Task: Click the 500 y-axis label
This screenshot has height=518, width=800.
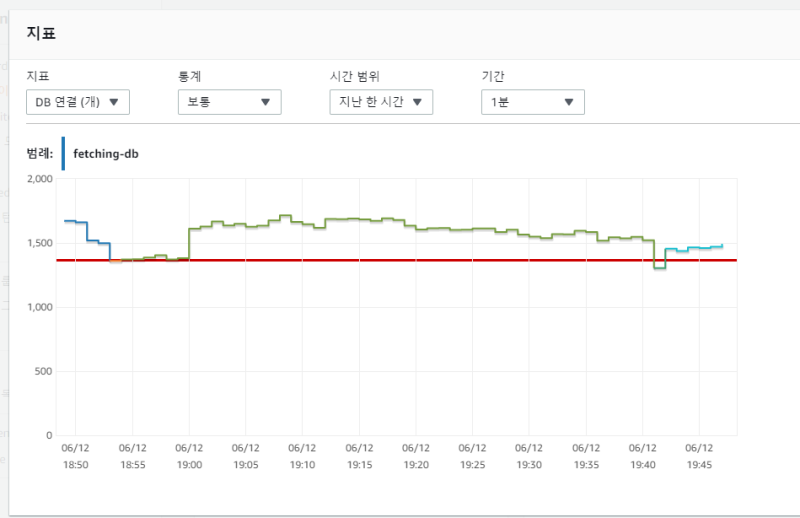Action: coord(42,371)
